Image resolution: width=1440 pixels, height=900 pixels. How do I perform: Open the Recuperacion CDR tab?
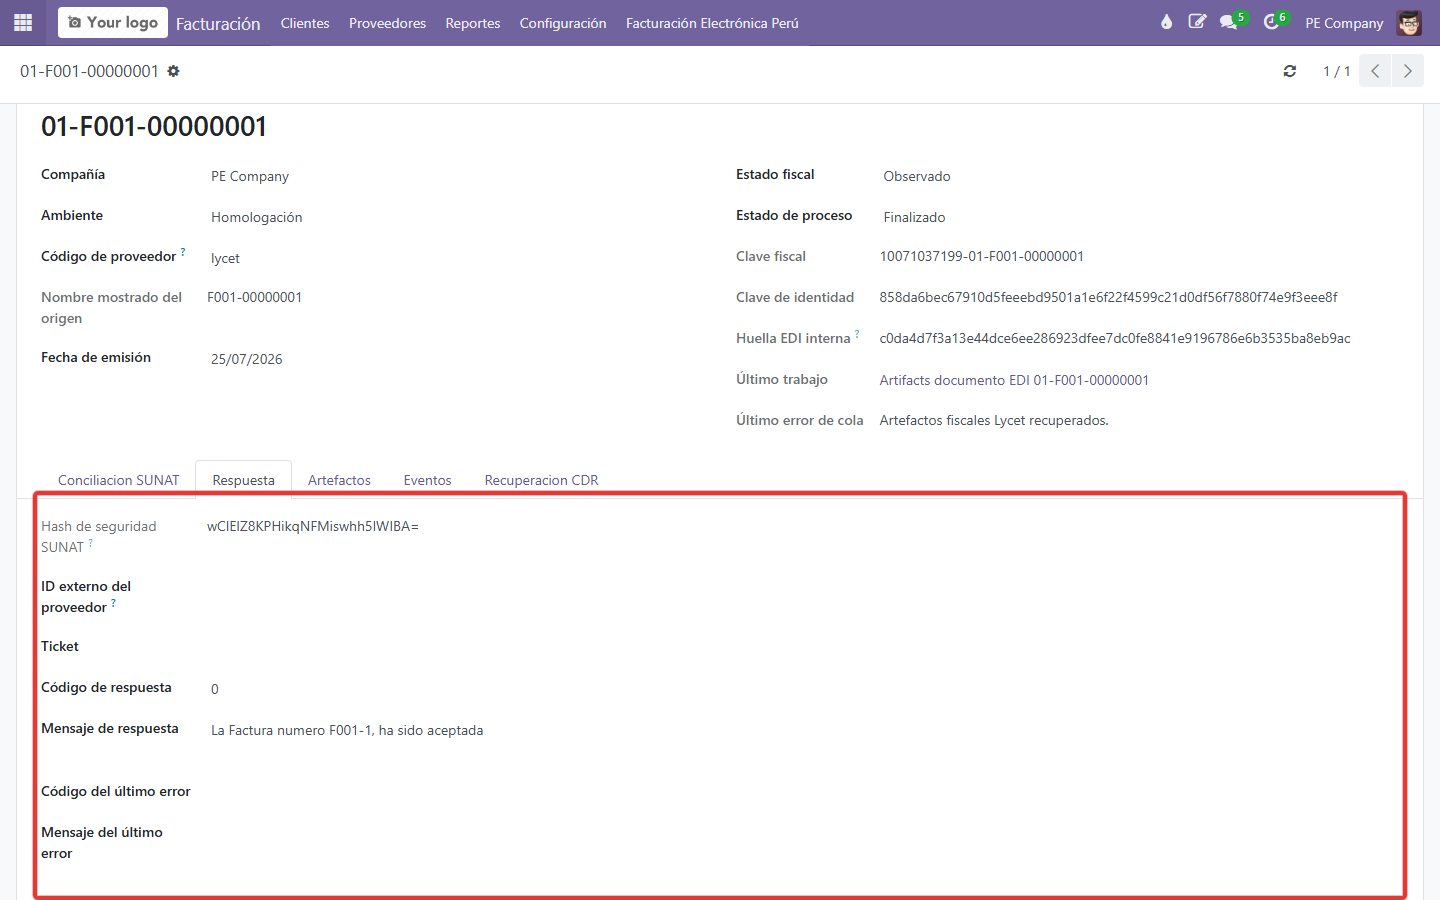click(541, 480)
